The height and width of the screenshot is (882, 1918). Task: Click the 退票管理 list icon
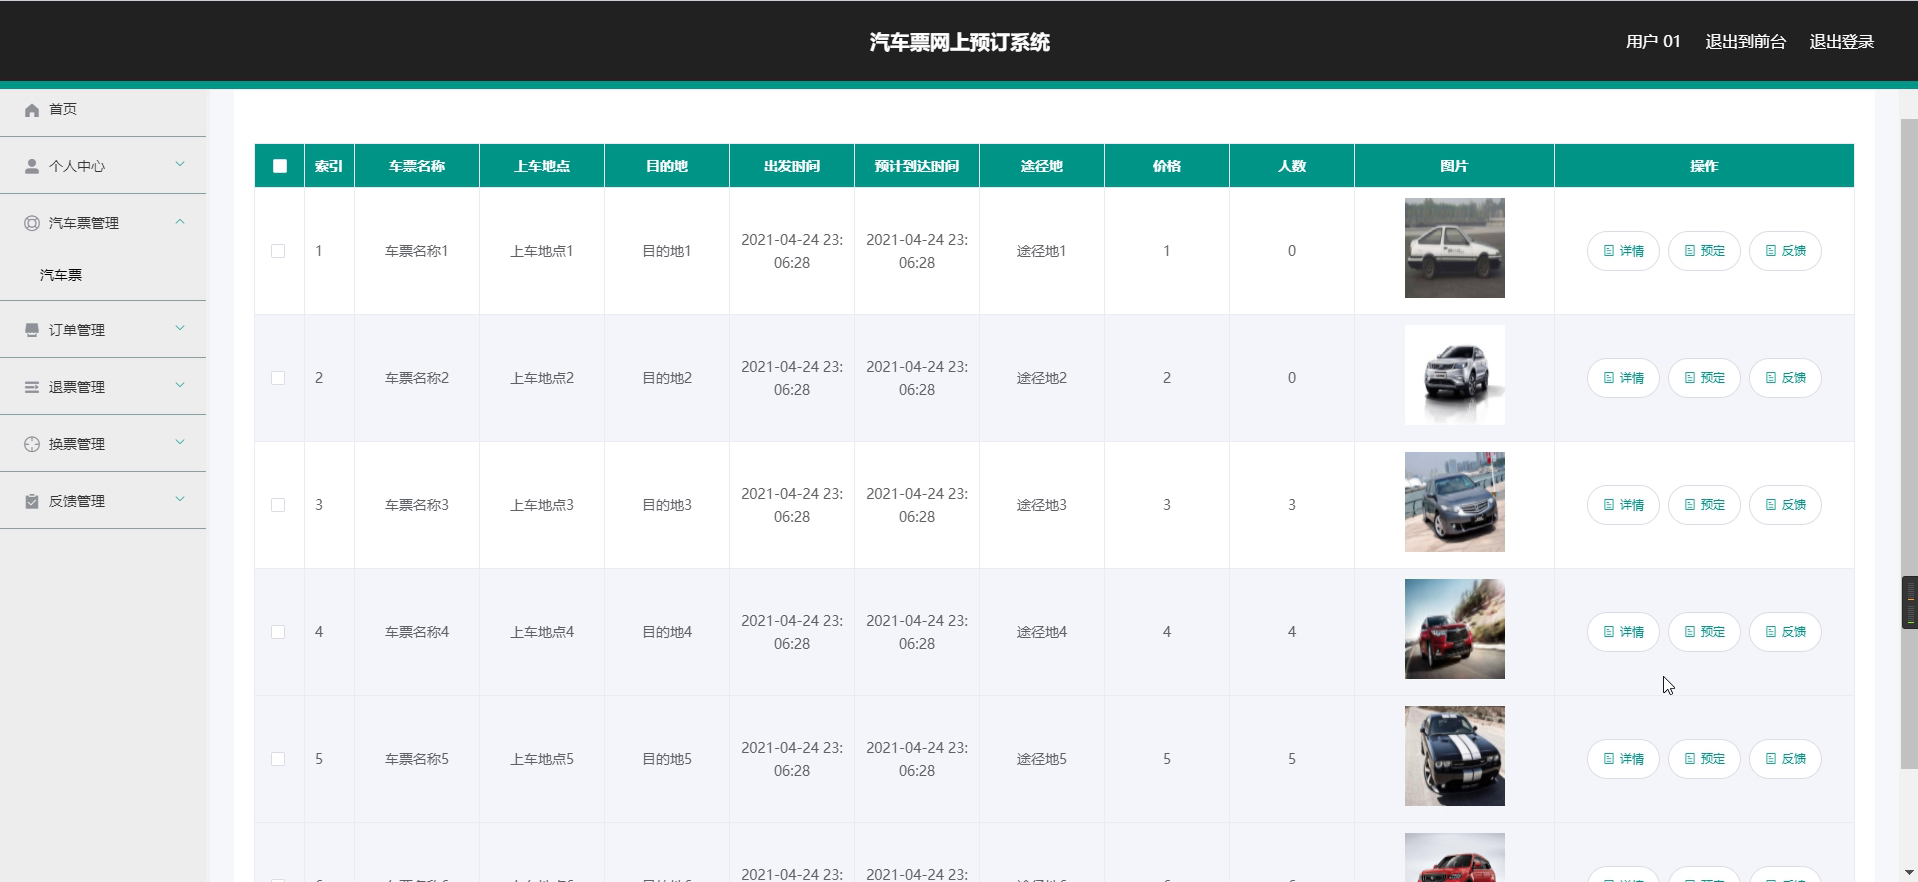tap(32, 387)
